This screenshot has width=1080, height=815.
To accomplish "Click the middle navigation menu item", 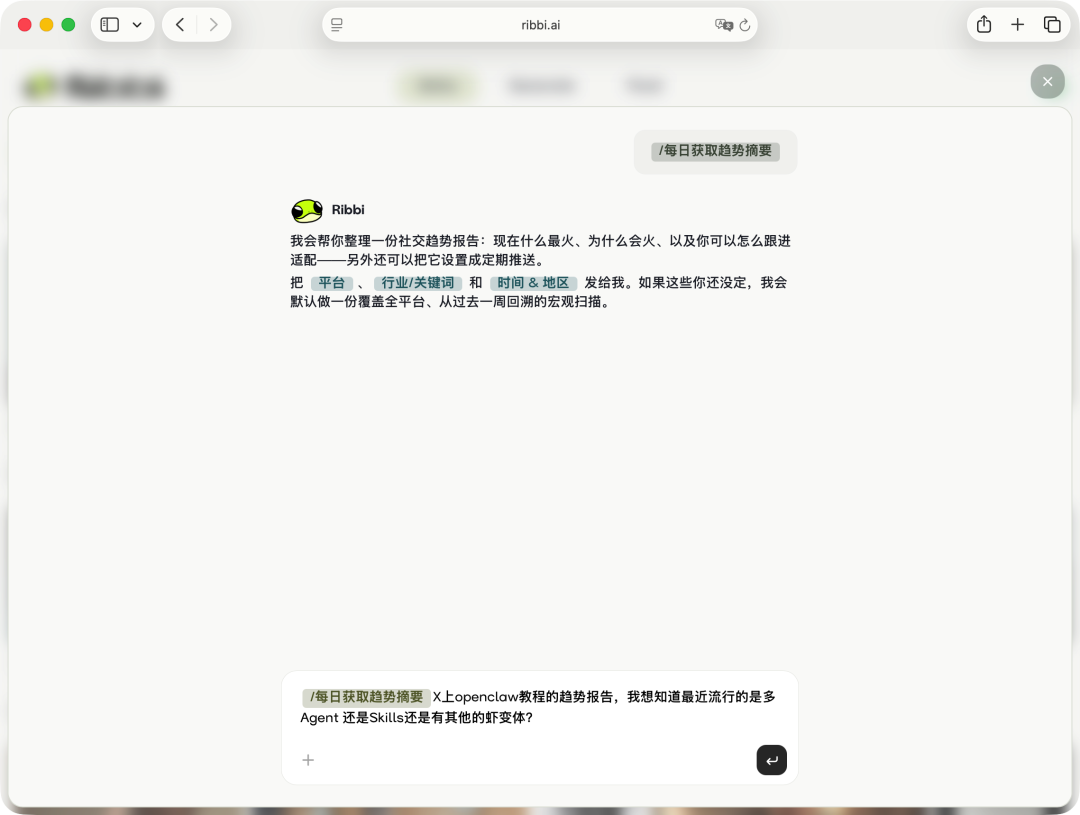I will click(x=541, y=85).
